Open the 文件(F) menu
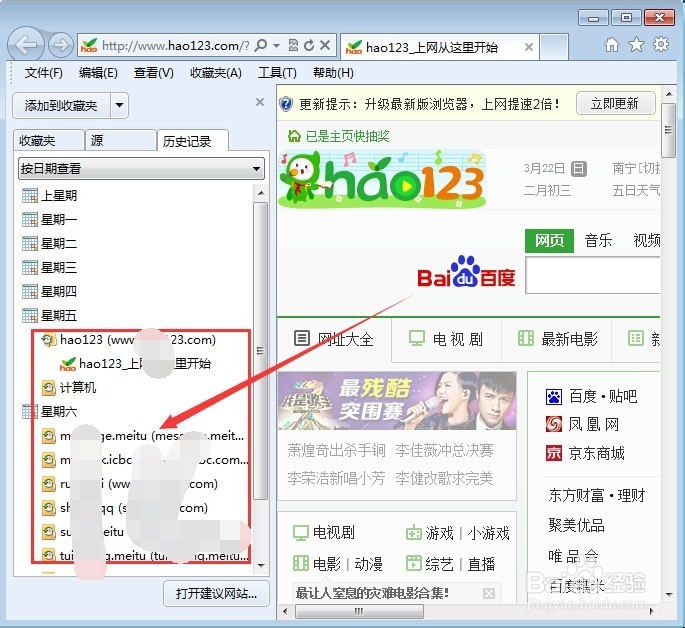This screenshot has width=685, height=628. tap(44, 72)
